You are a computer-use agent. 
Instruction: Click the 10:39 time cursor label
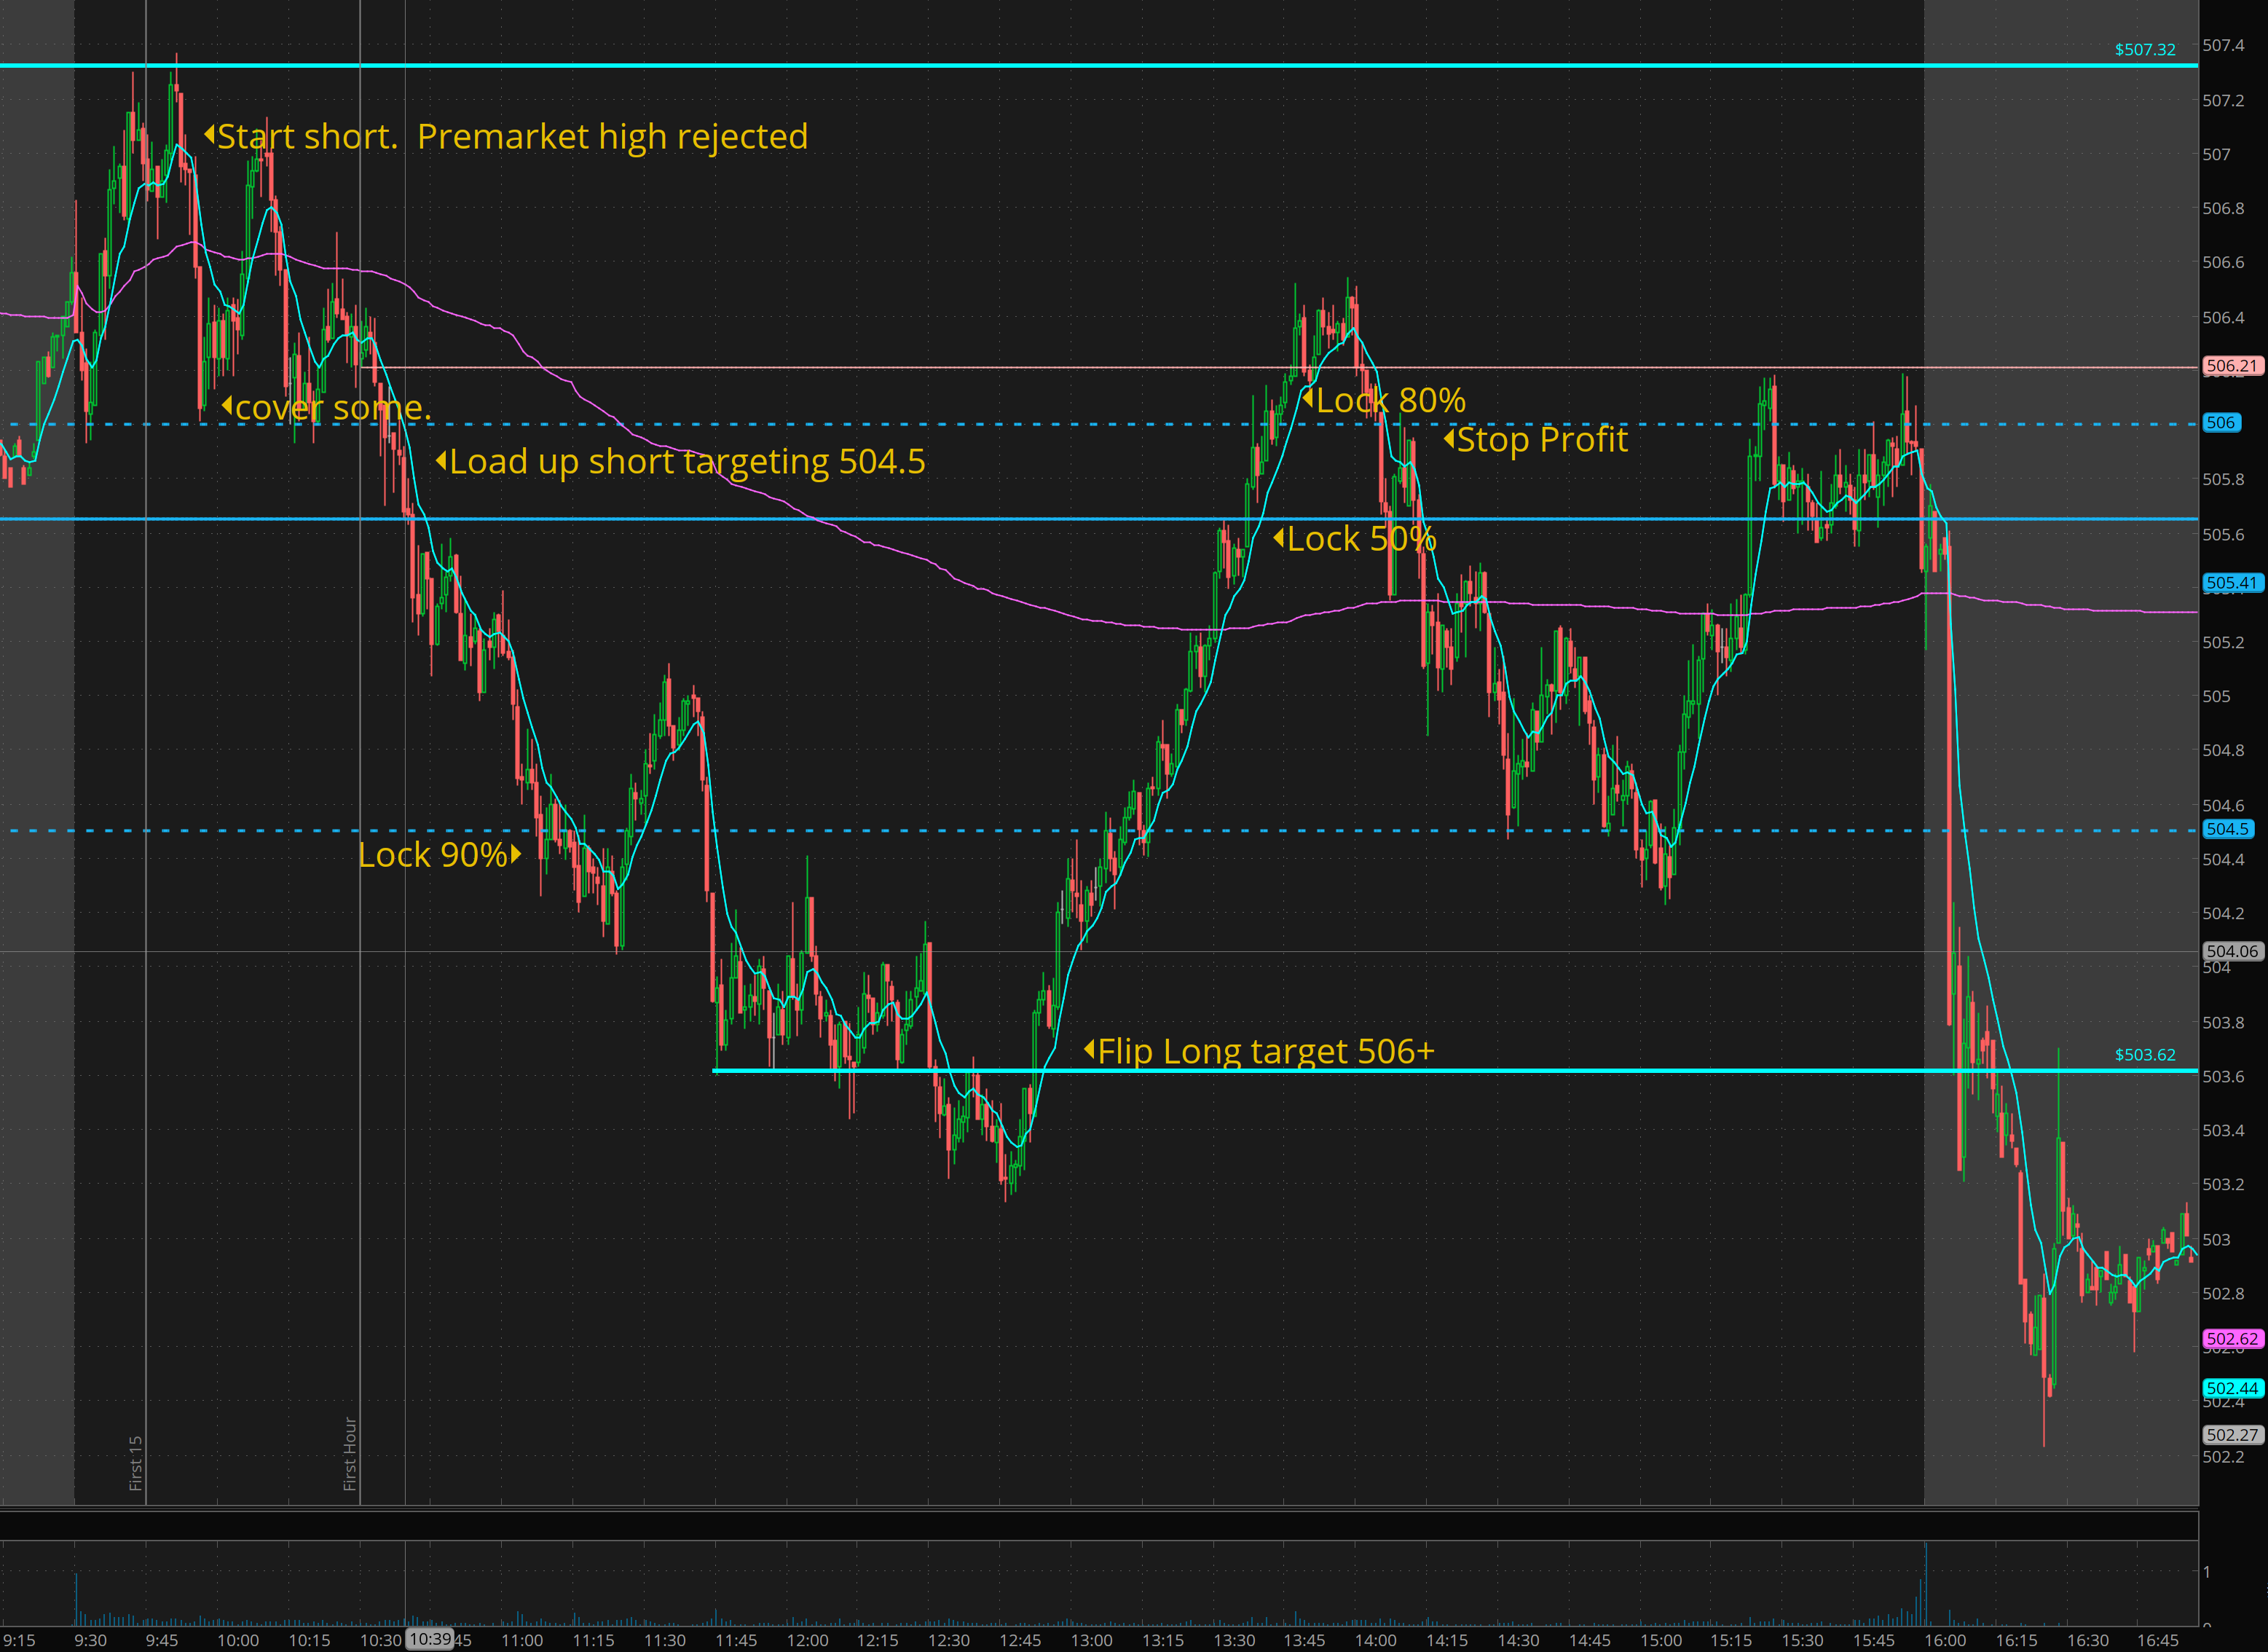(430, 1639)
